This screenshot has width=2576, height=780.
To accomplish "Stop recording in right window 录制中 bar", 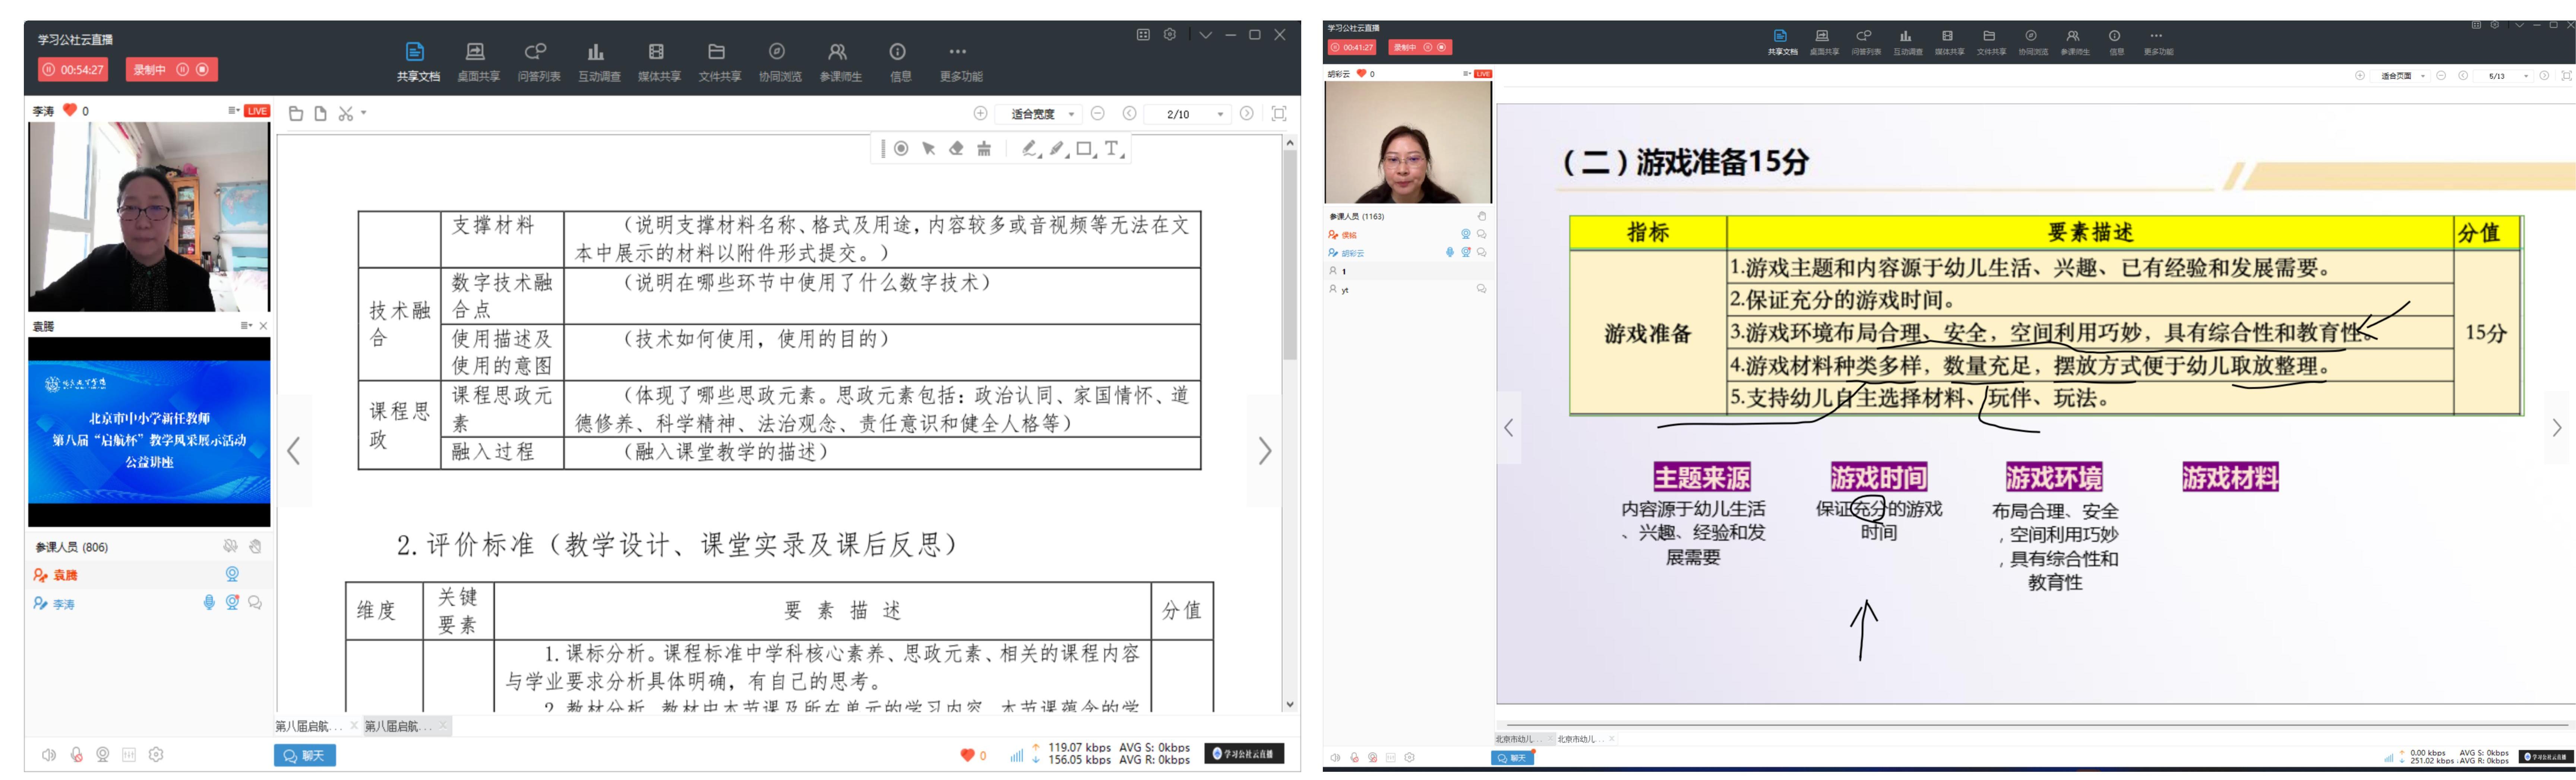I will pos(1441,47).
